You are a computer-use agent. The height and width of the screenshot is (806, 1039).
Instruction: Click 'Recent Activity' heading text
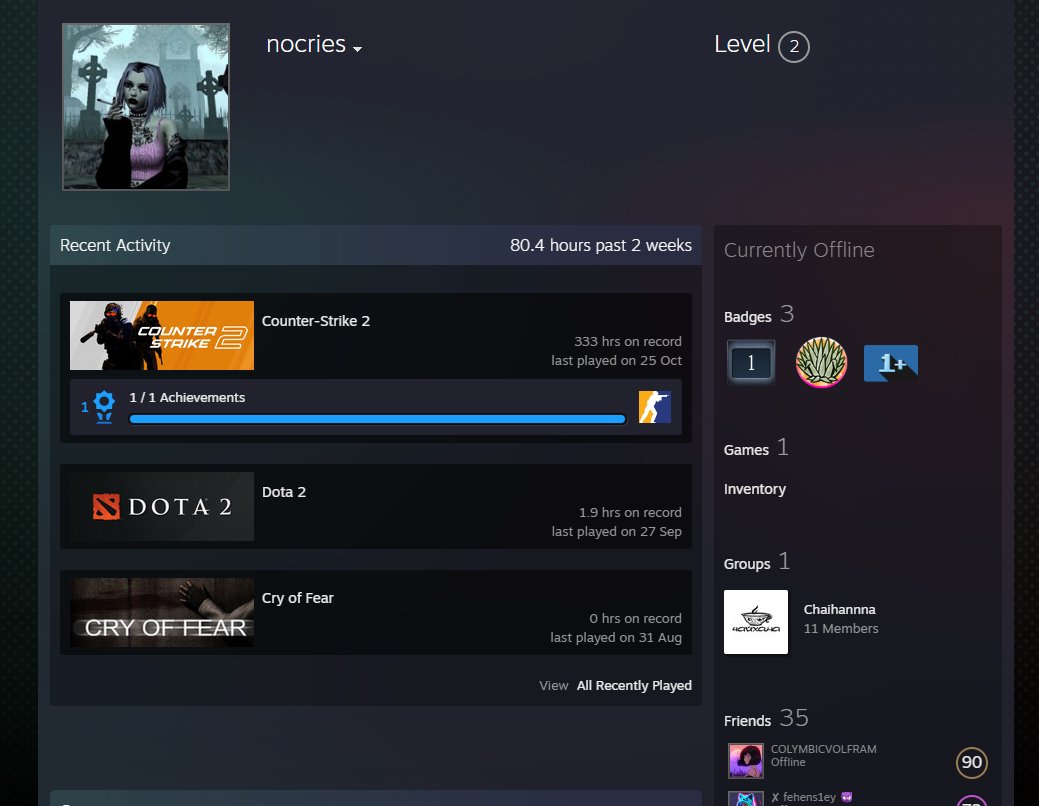click(x=115, y=245)
